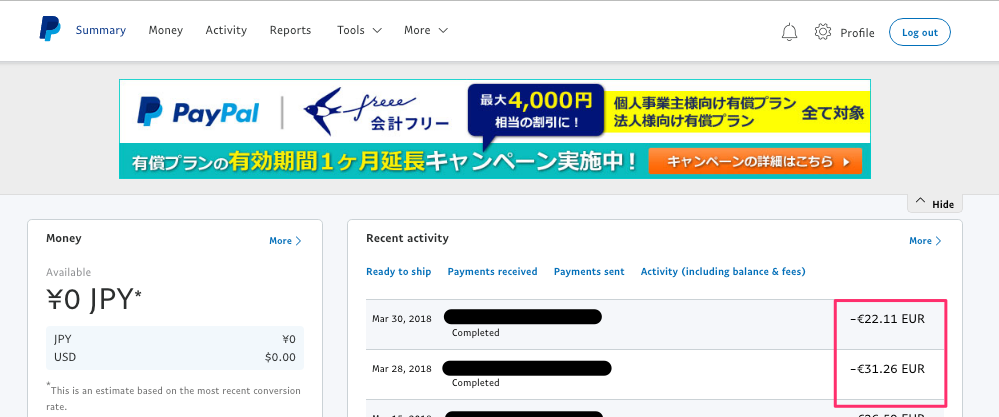Select the JPY balance row

[175, 339]
